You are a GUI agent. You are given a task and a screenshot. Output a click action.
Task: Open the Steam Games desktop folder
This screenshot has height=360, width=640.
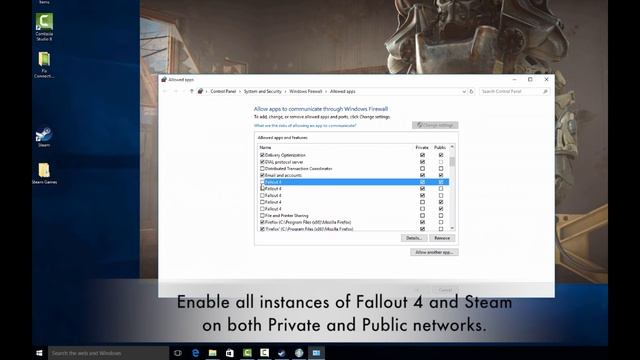point(44,173)
